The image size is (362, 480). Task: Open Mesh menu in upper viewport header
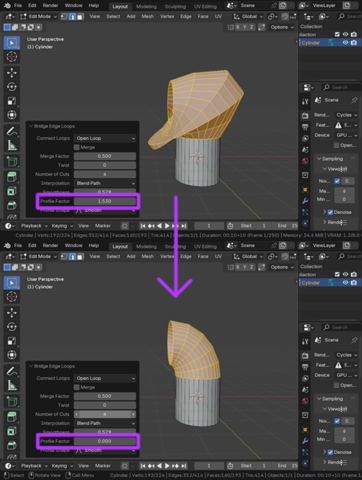147,16
